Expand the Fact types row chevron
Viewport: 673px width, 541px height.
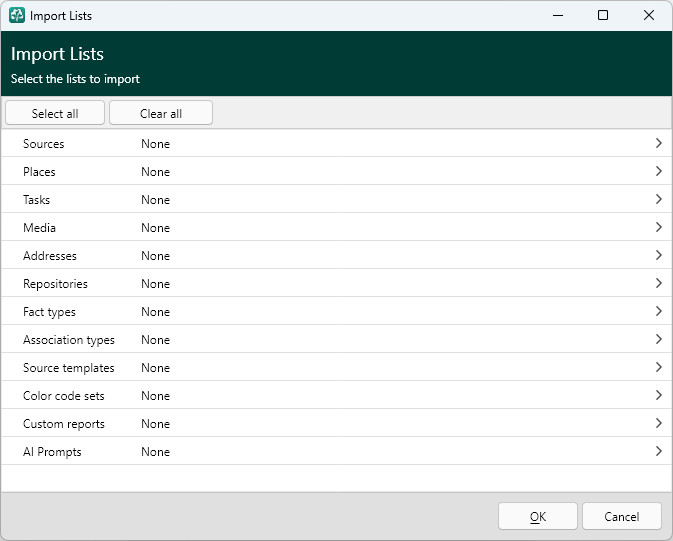click(659, 311)
